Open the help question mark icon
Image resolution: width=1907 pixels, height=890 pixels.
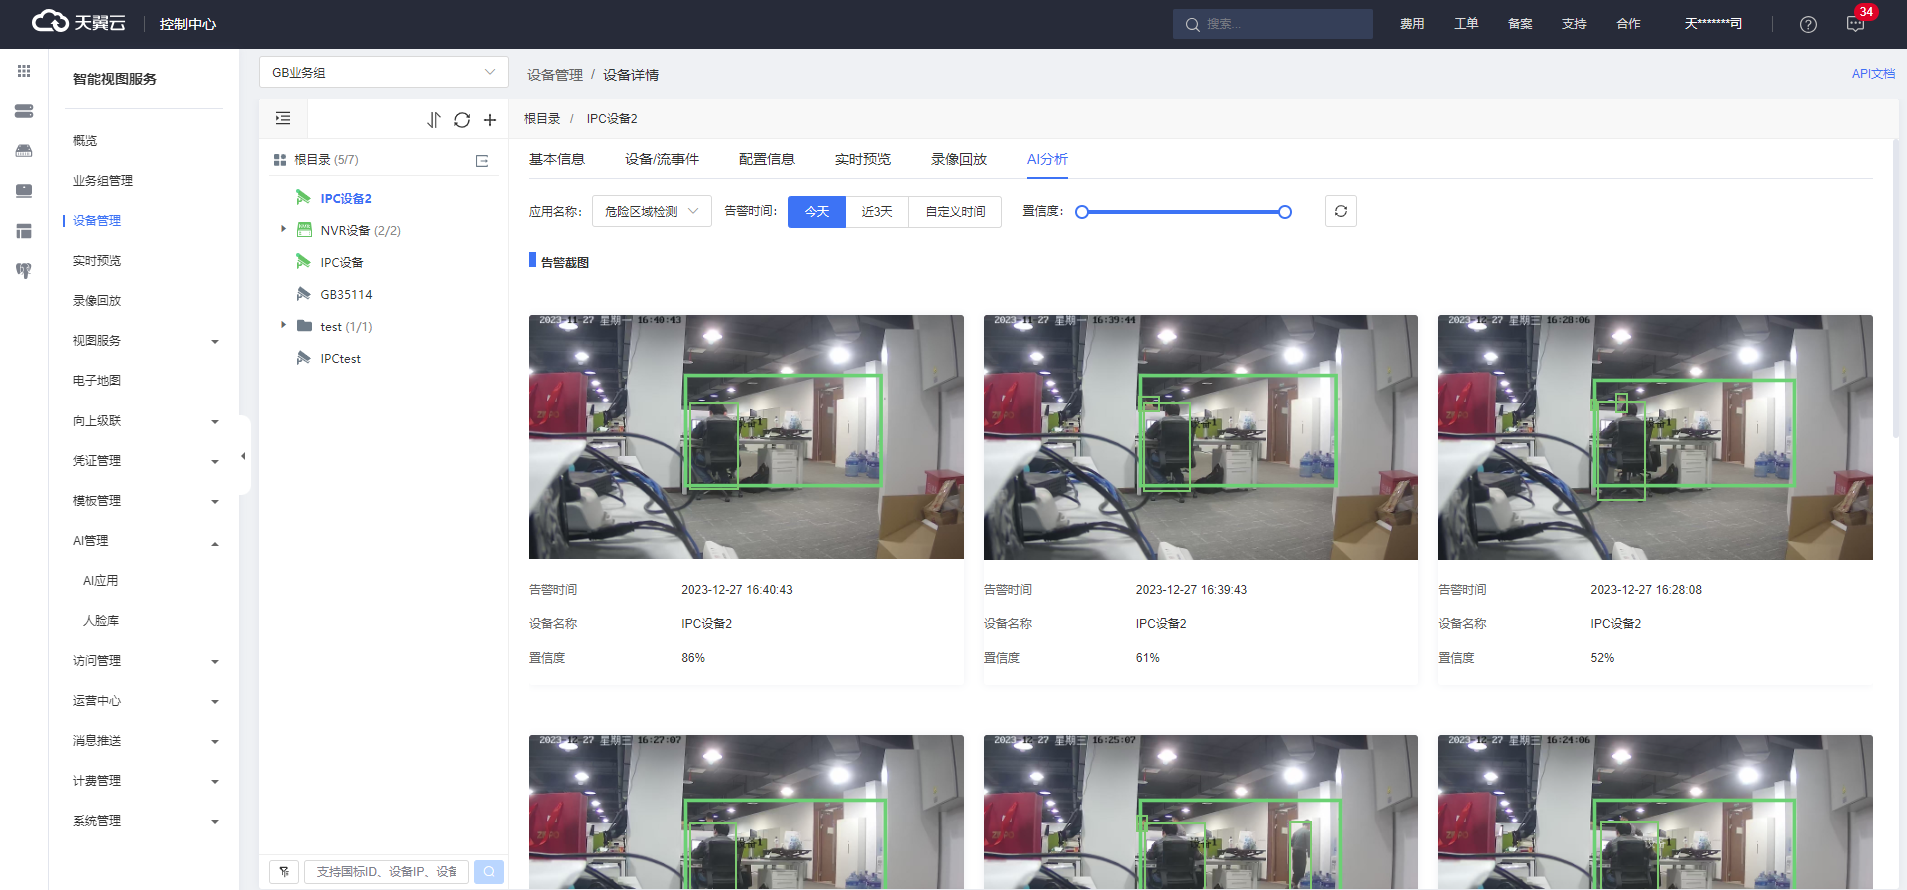coord(1808,24)
